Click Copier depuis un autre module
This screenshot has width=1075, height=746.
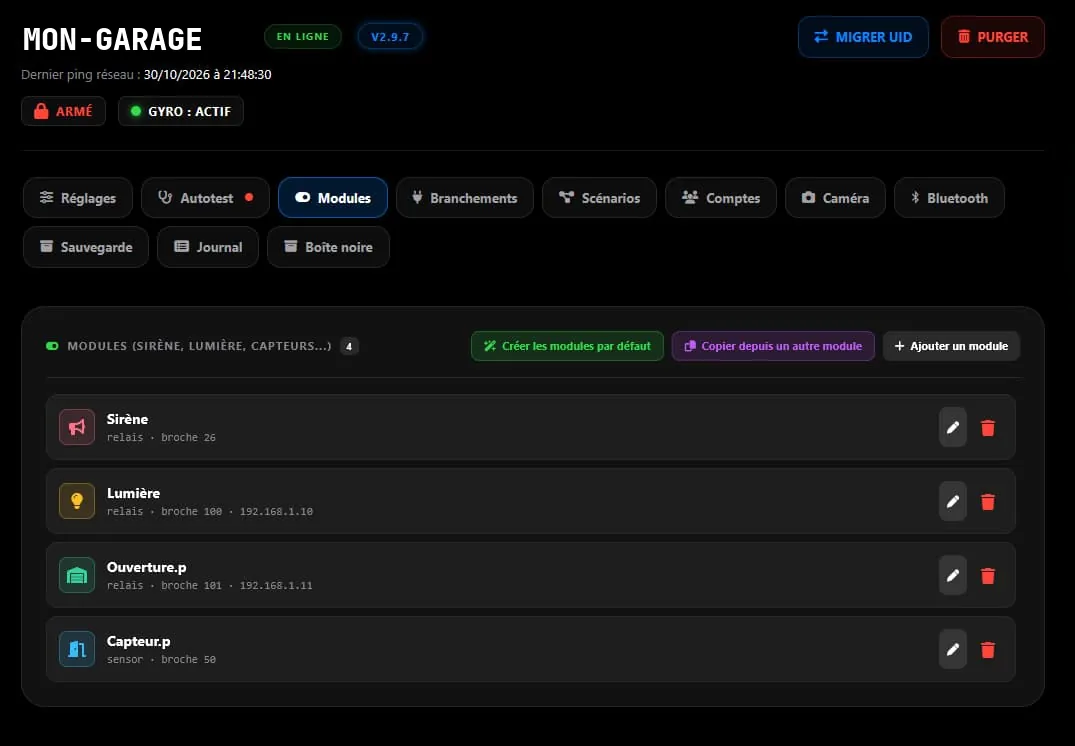click(773, 346)
